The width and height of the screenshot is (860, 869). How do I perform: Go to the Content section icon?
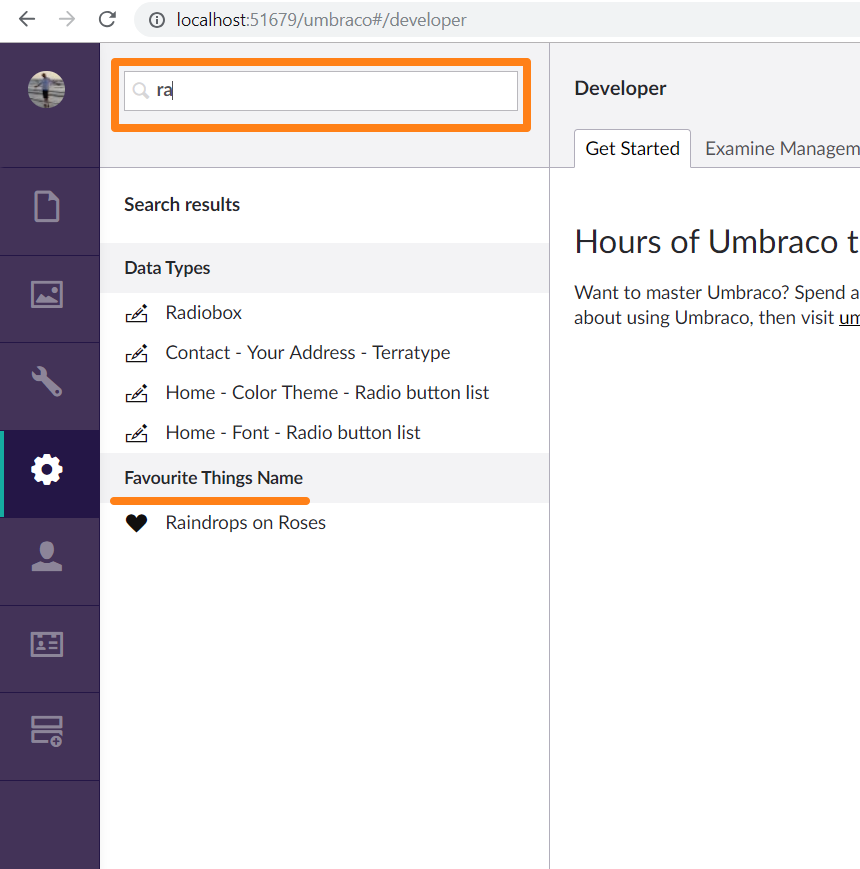[47, 206]
